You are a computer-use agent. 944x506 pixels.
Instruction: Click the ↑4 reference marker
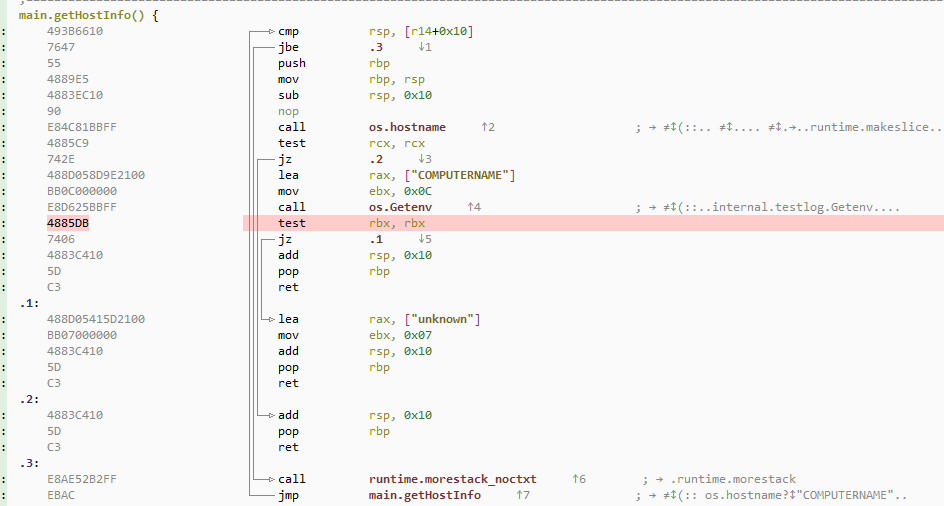[x=474, y=207]
